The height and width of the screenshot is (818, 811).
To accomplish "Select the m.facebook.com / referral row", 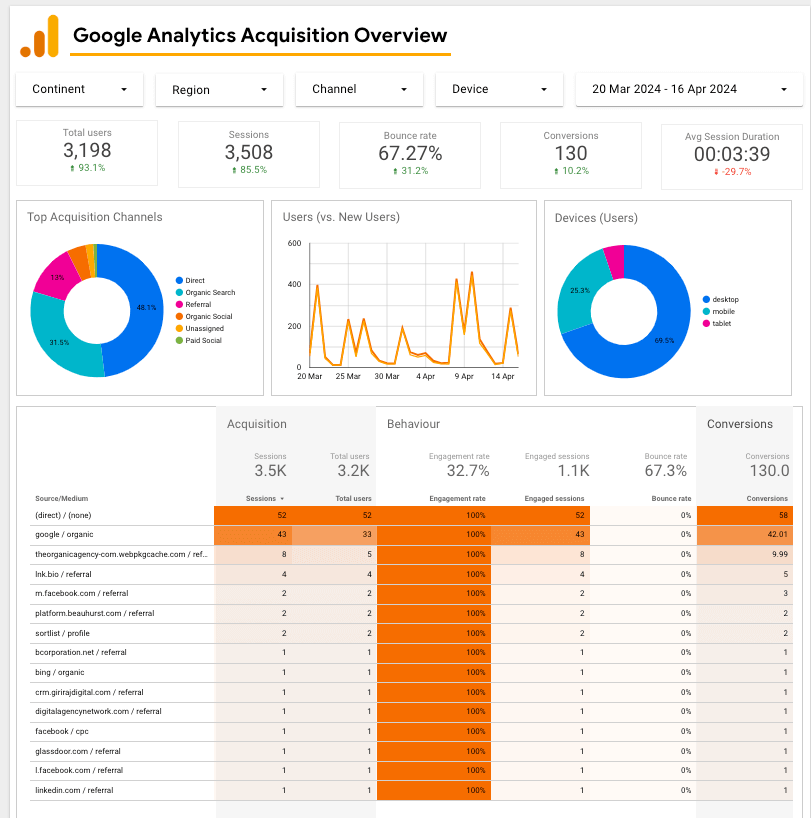I will tap(411, 594).
